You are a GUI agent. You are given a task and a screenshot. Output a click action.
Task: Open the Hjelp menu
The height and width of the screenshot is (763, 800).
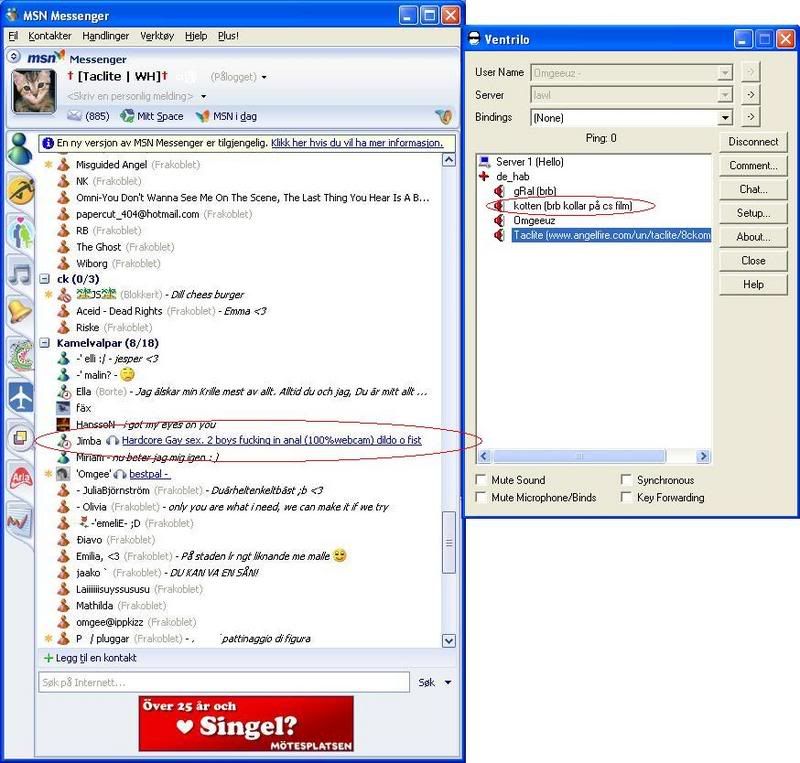point(196,36)
